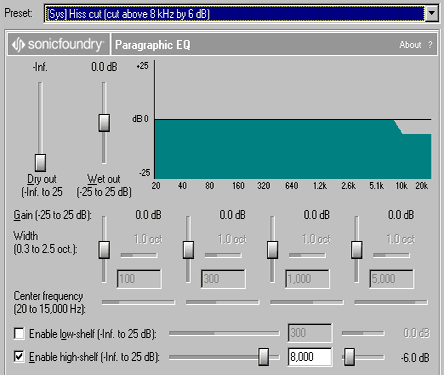Click the Sonic Foundry logo
The height and width of the screenshot is (375, 444).
tap(58, 44)
